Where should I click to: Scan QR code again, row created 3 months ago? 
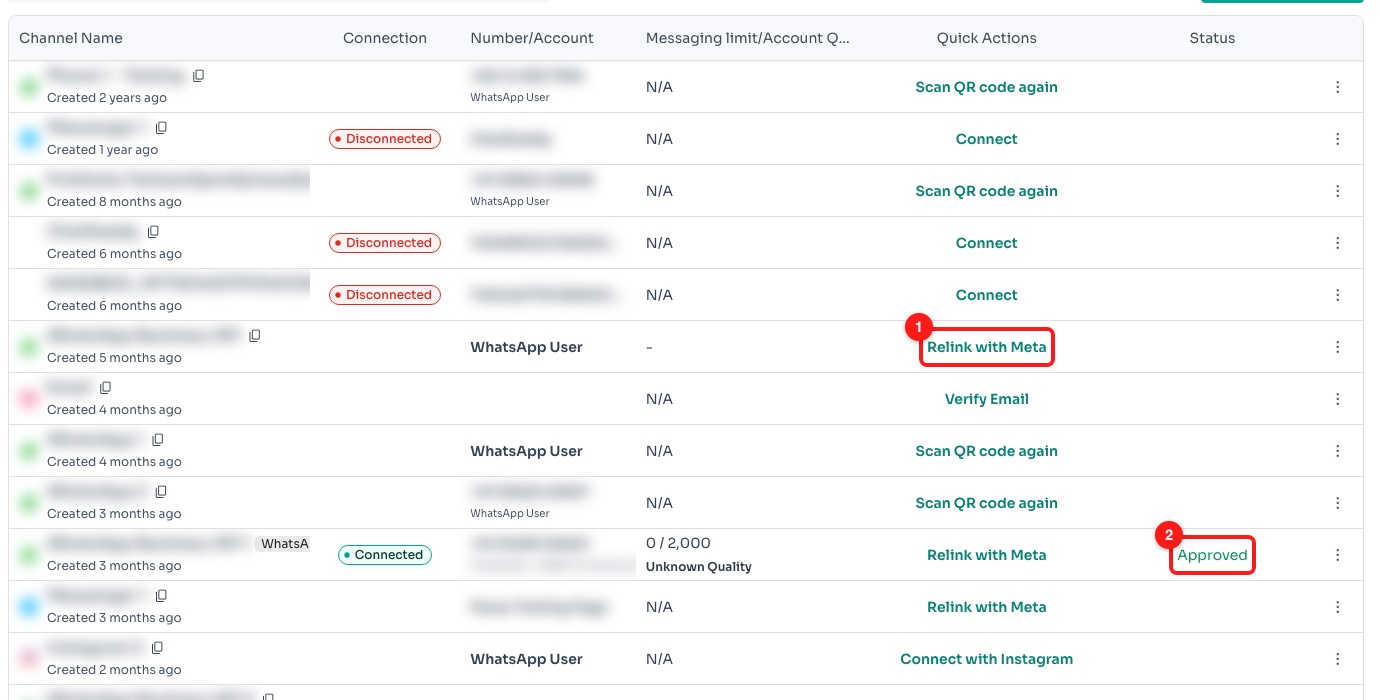tap(986, 503)
